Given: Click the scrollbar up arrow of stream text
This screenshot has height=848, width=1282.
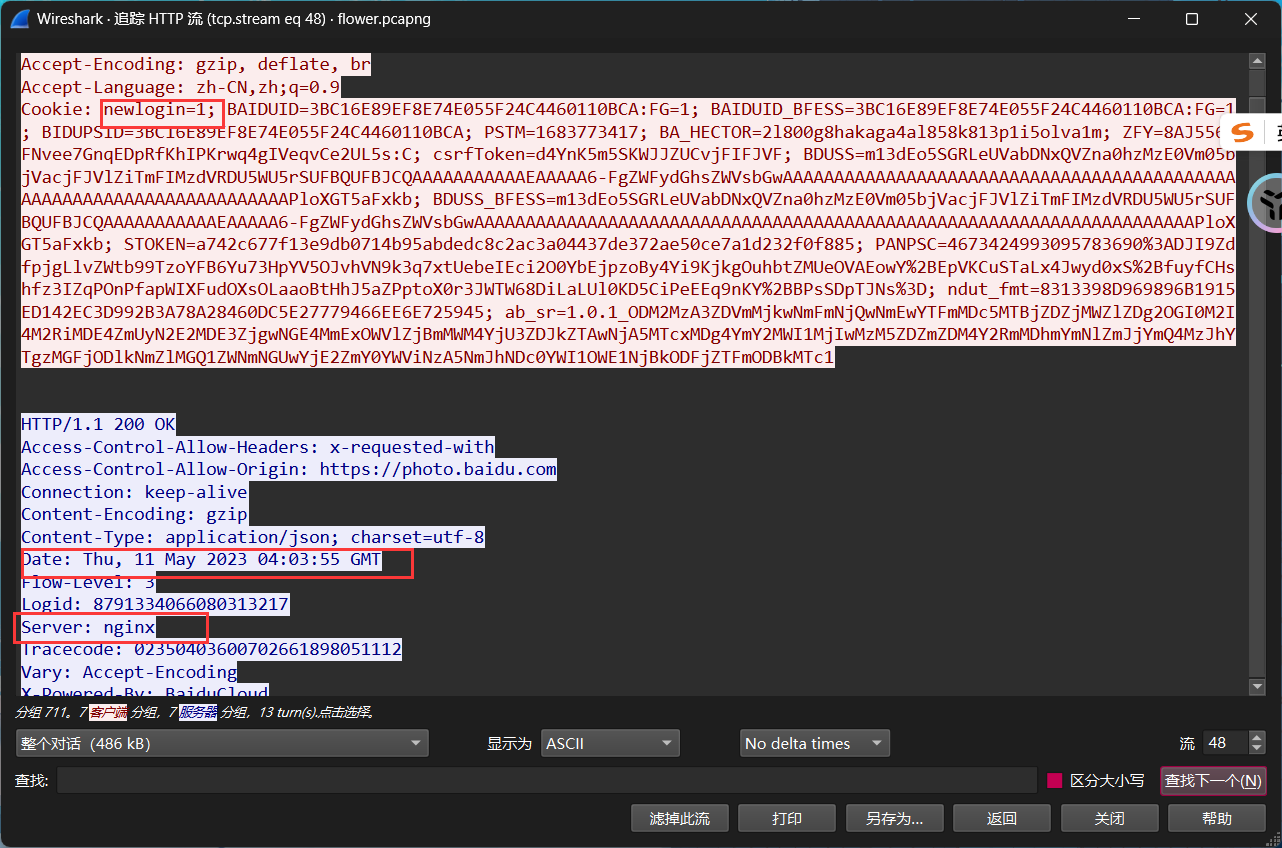Looking at the screenshot, I should 1257,60.
